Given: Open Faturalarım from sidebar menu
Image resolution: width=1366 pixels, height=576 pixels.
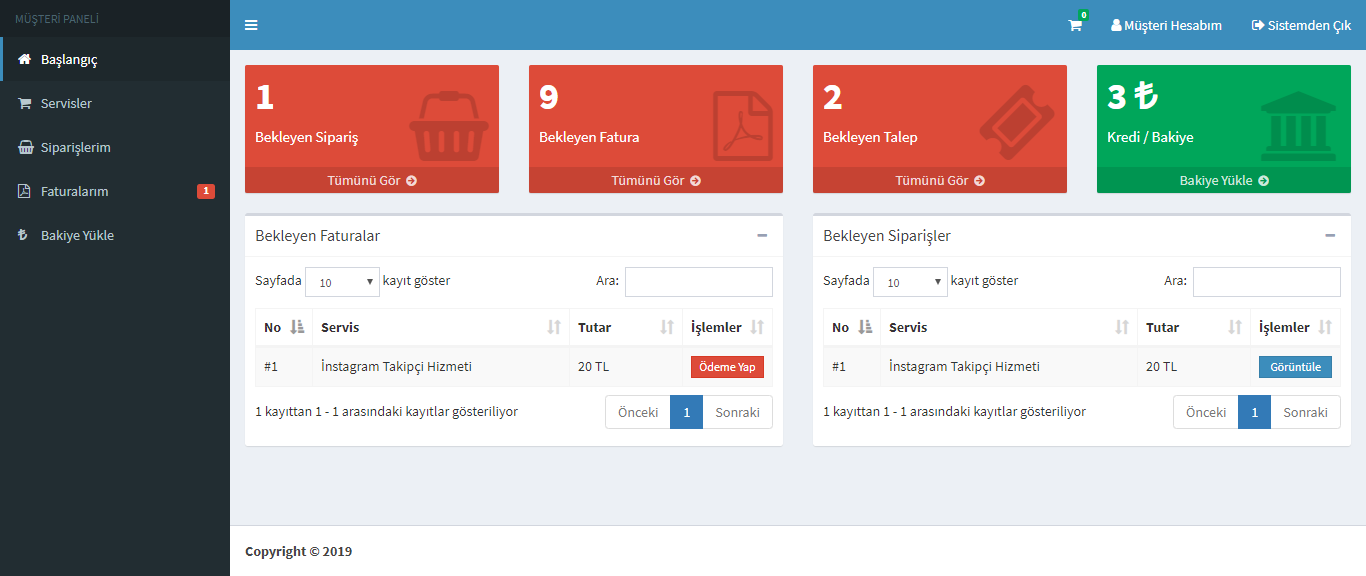Looking at the screenshot, I should click(x=115, y=192).
